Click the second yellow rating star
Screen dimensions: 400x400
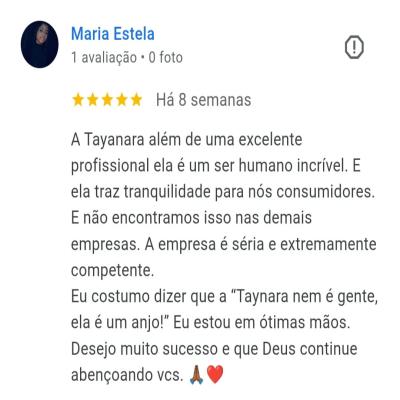[x=92, y=100]
